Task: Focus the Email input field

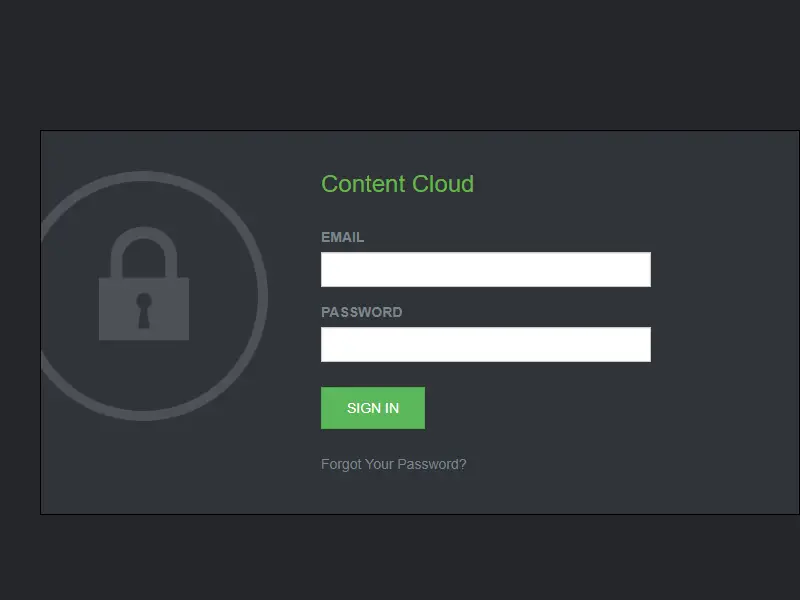Action: (x=486, y=269)
